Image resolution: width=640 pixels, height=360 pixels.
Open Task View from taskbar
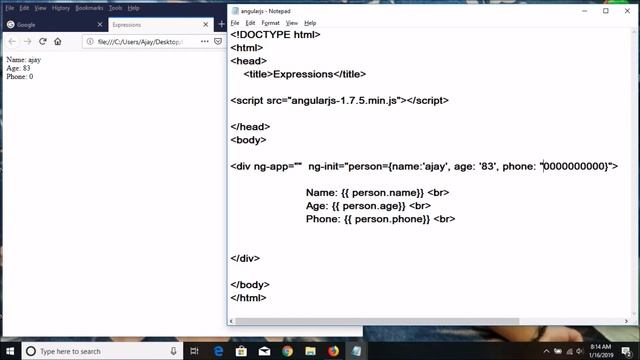[194, 351]
